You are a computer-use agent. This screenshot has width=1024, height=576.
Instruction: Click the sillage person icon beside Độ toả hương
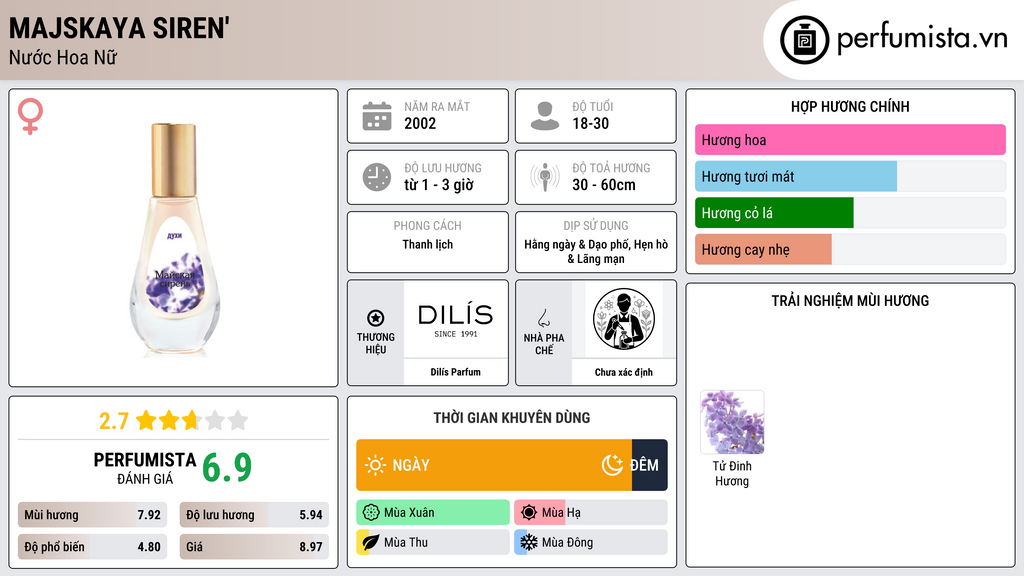click(x=545, y=177)
